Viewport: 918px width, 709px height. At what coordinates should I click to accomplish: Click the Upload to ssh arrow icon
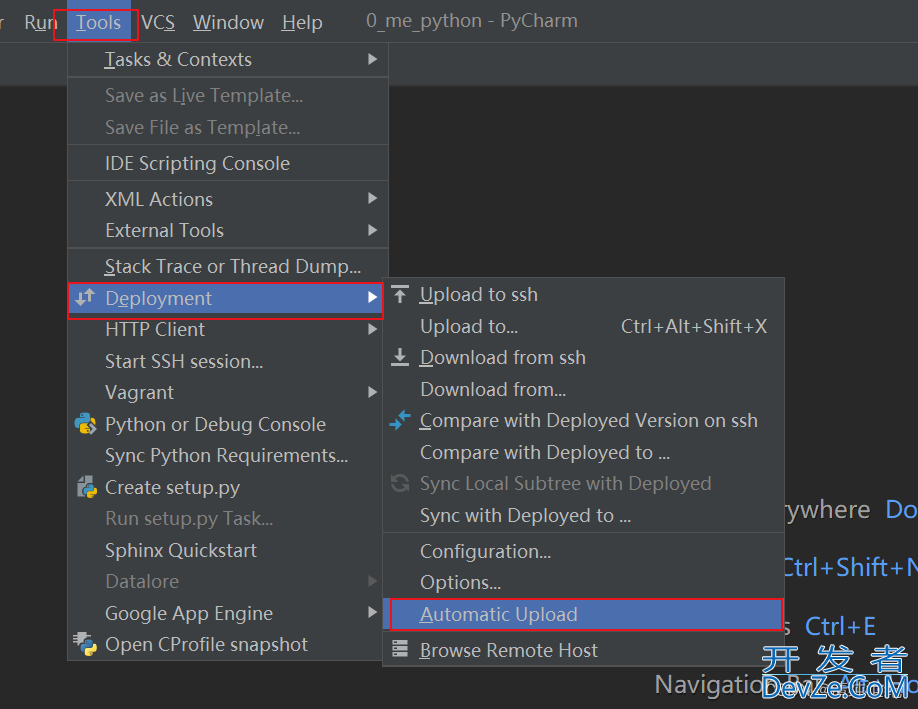point(400,294)
